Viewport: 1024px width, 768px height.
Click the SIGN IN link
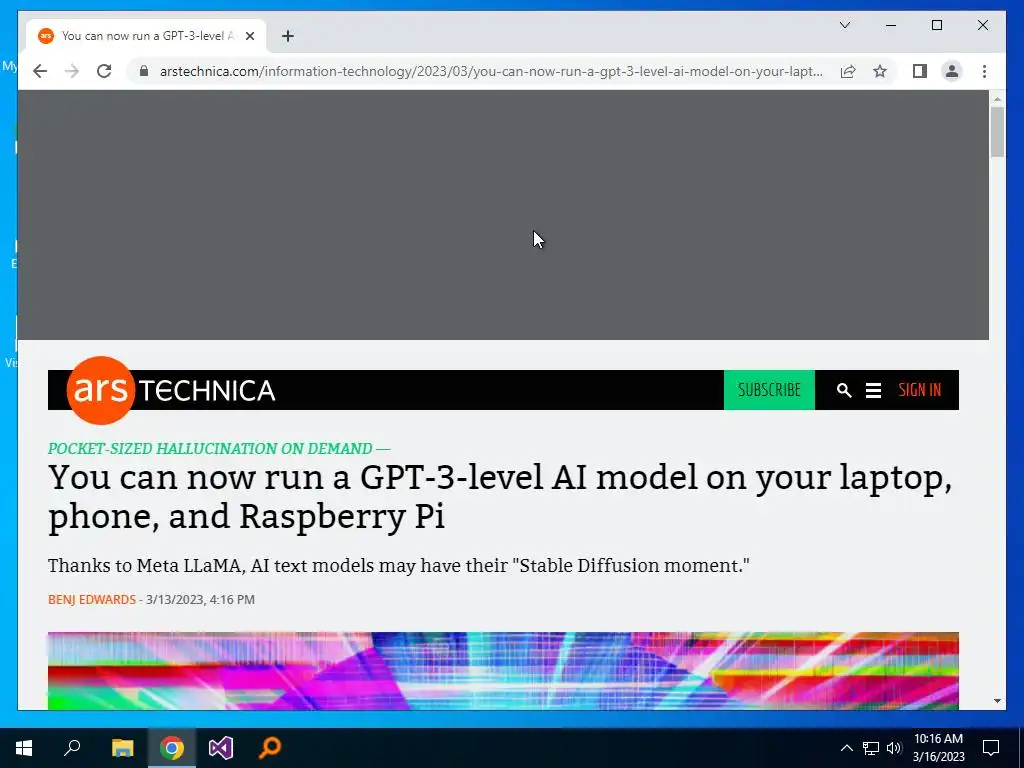point(920,390)
